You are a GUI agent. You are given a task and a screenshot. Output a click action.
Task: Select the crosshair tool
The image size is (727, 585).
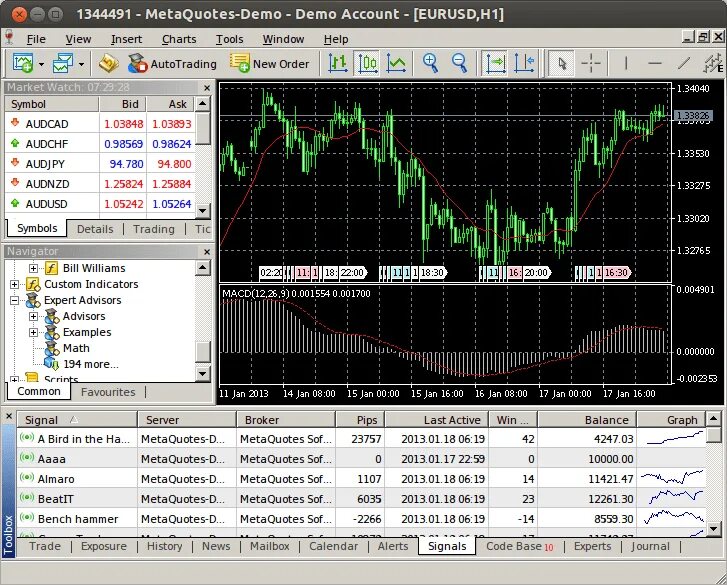coord(591,63)
